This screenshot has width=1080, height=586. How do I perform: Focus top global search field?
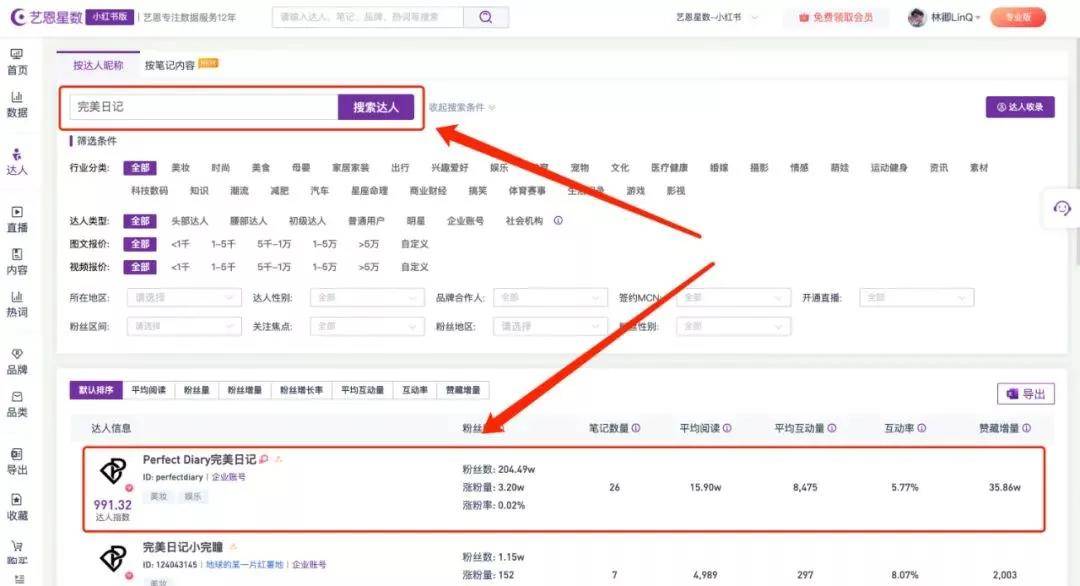coord(368,17)
